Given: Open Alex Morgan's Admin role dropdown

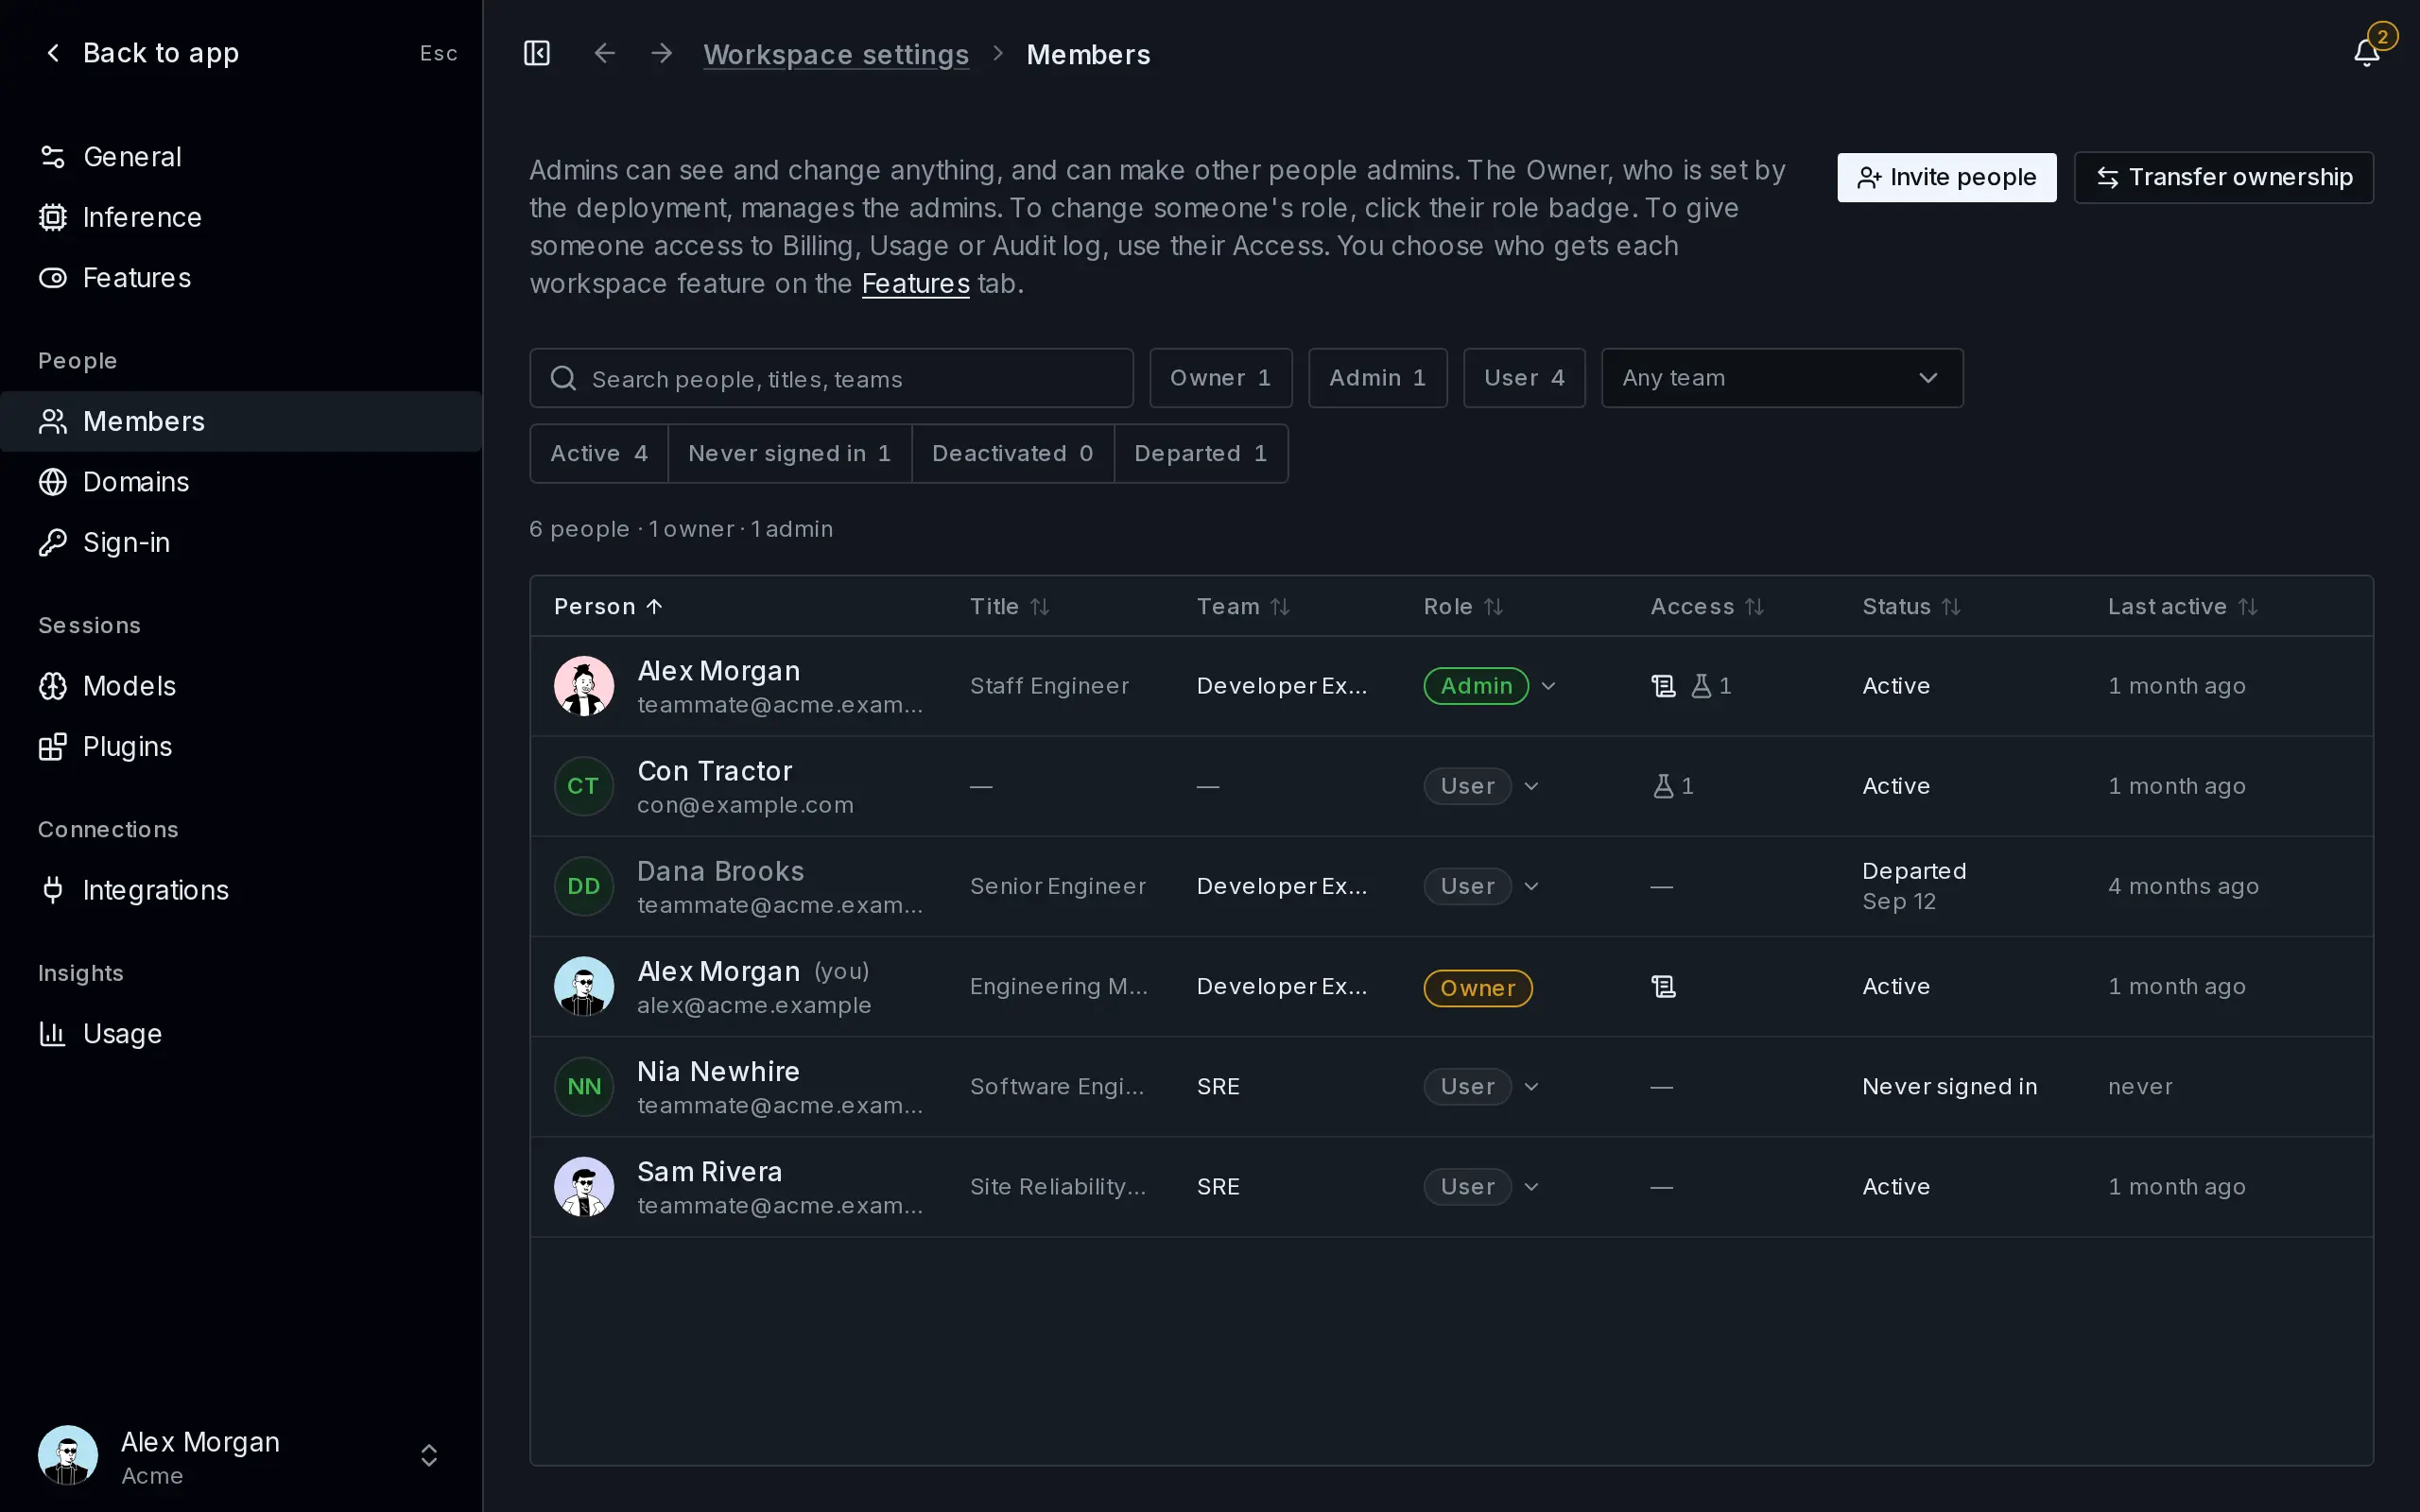Looking at the screenshot, I should pyautogui.click(x=1548, y=686).
